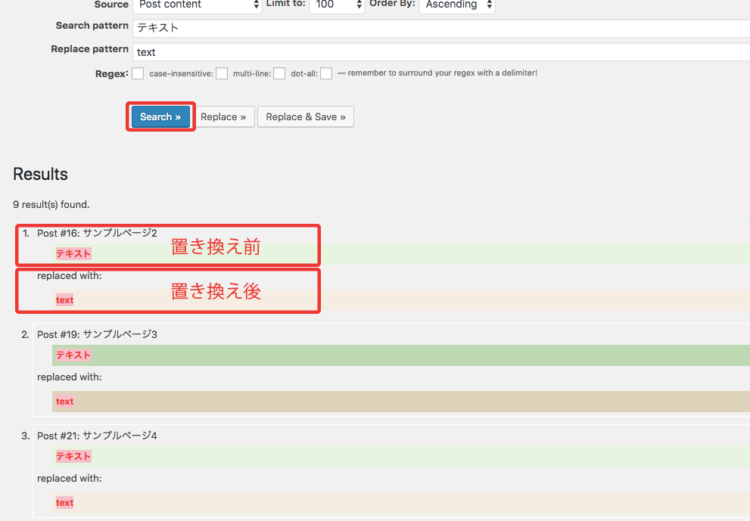750x521 pixels.
Task: Enable the Regex checkbox
Action: [x=138, y=73]
